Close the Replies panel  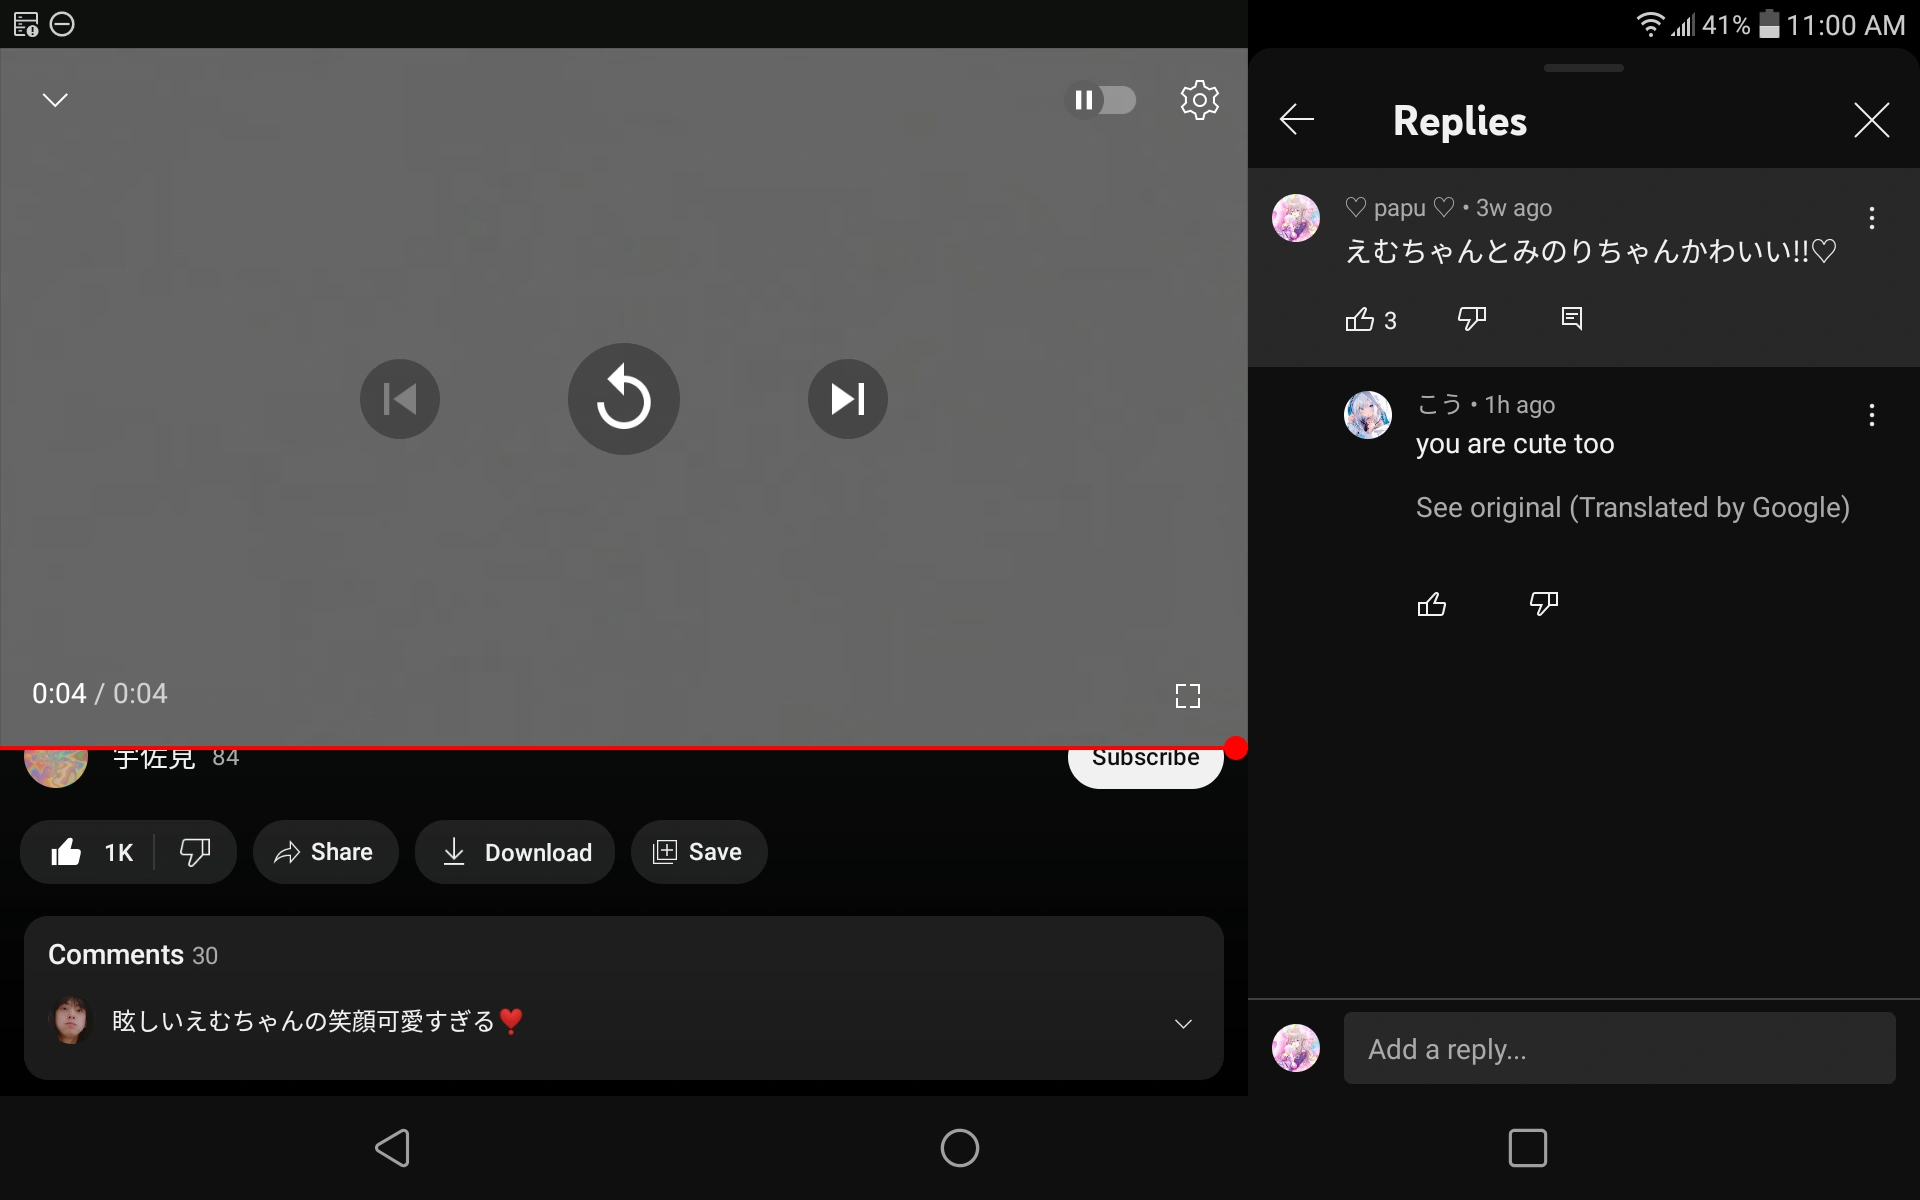(1871, 119)
